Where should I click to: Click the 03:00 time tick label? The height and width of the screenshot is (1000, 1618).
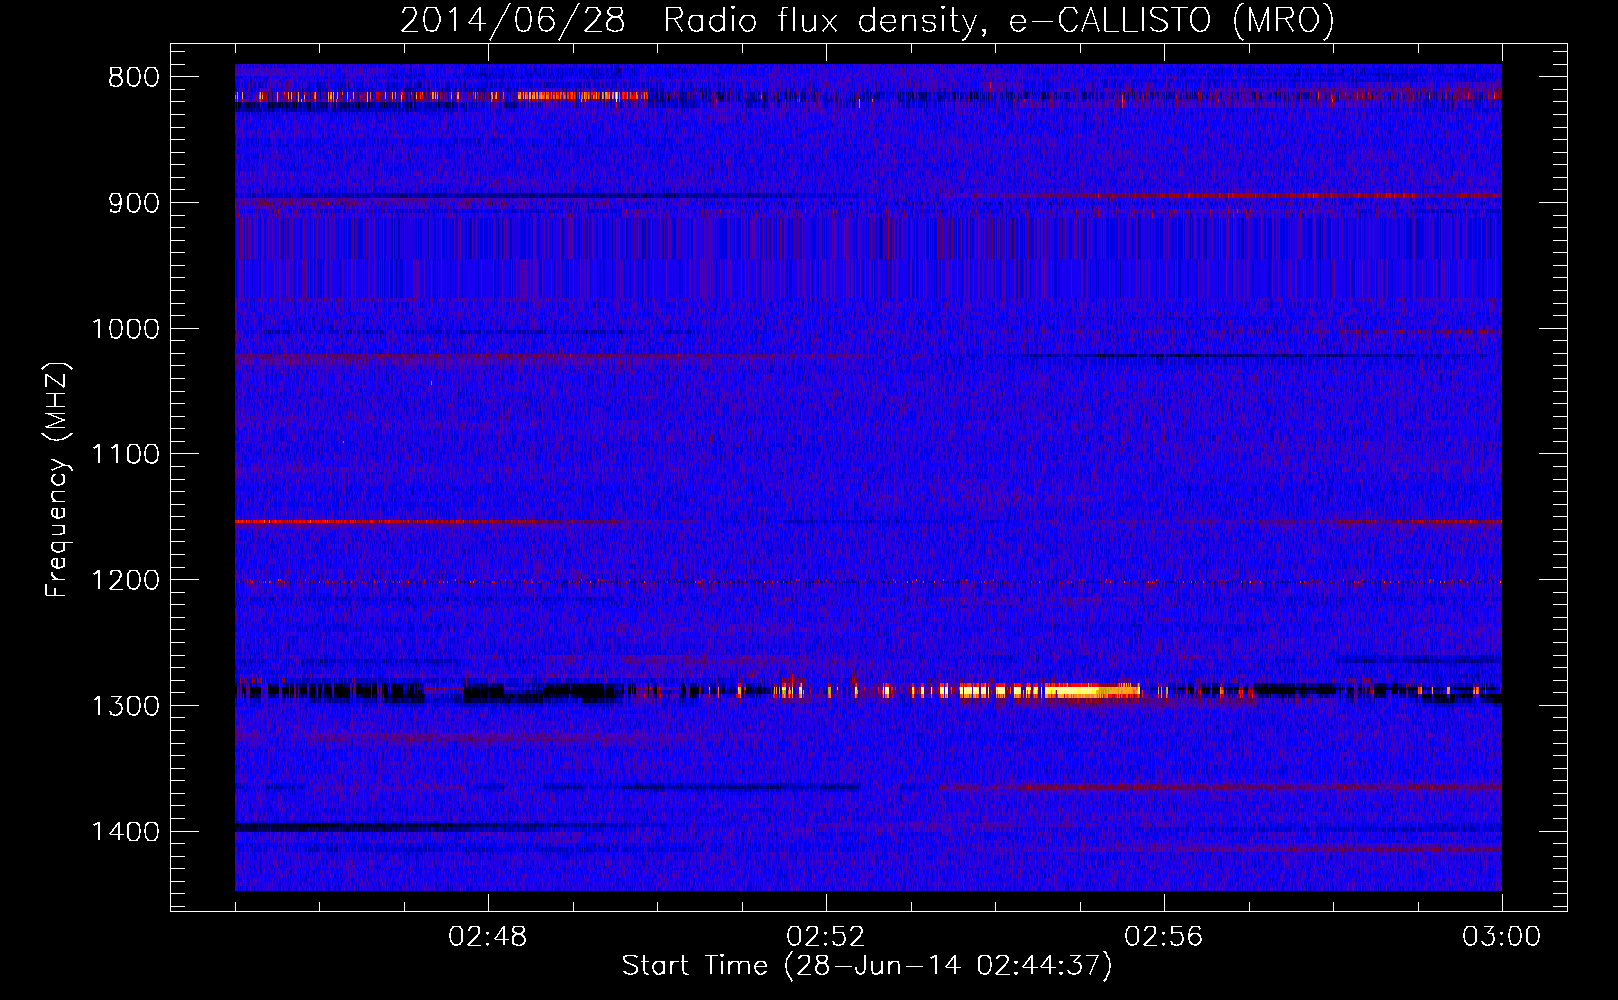pos(1501,937)
